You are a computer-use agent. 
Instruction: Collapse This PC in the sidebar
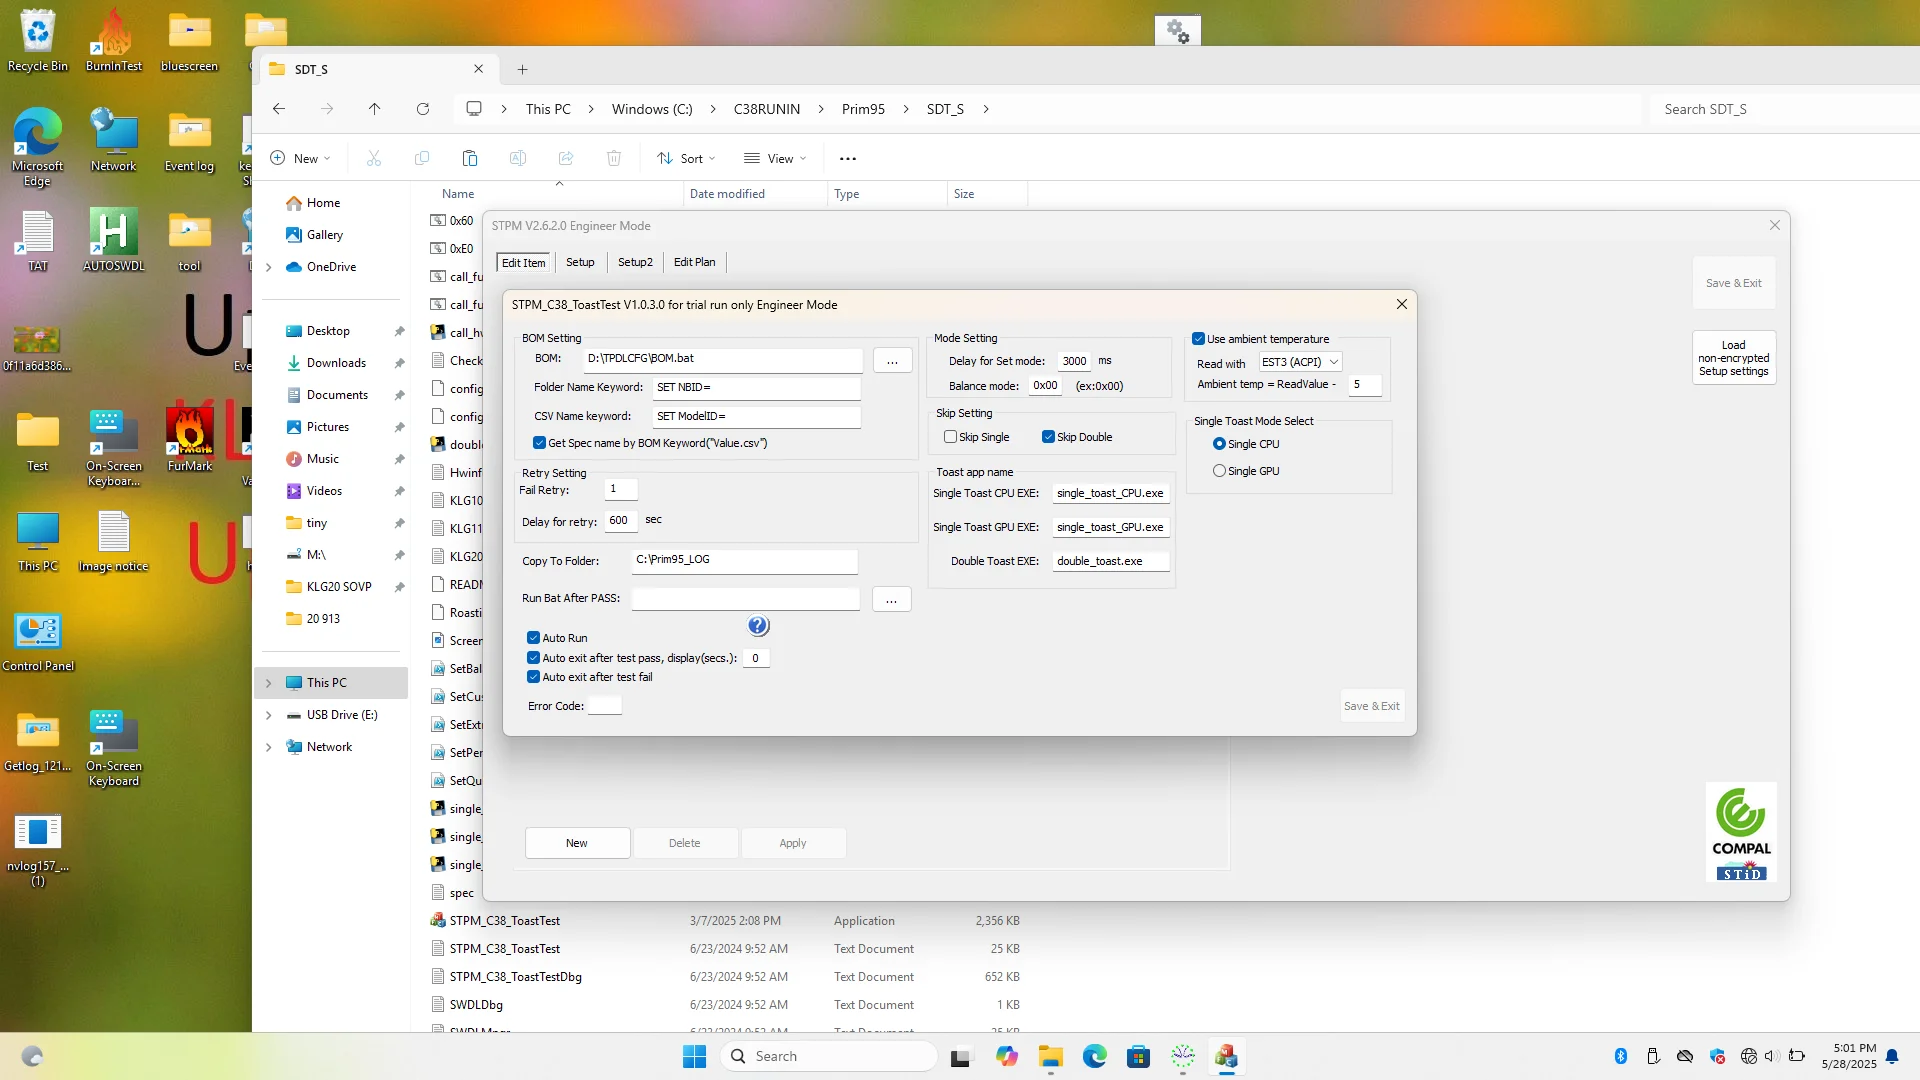(268, 682)
